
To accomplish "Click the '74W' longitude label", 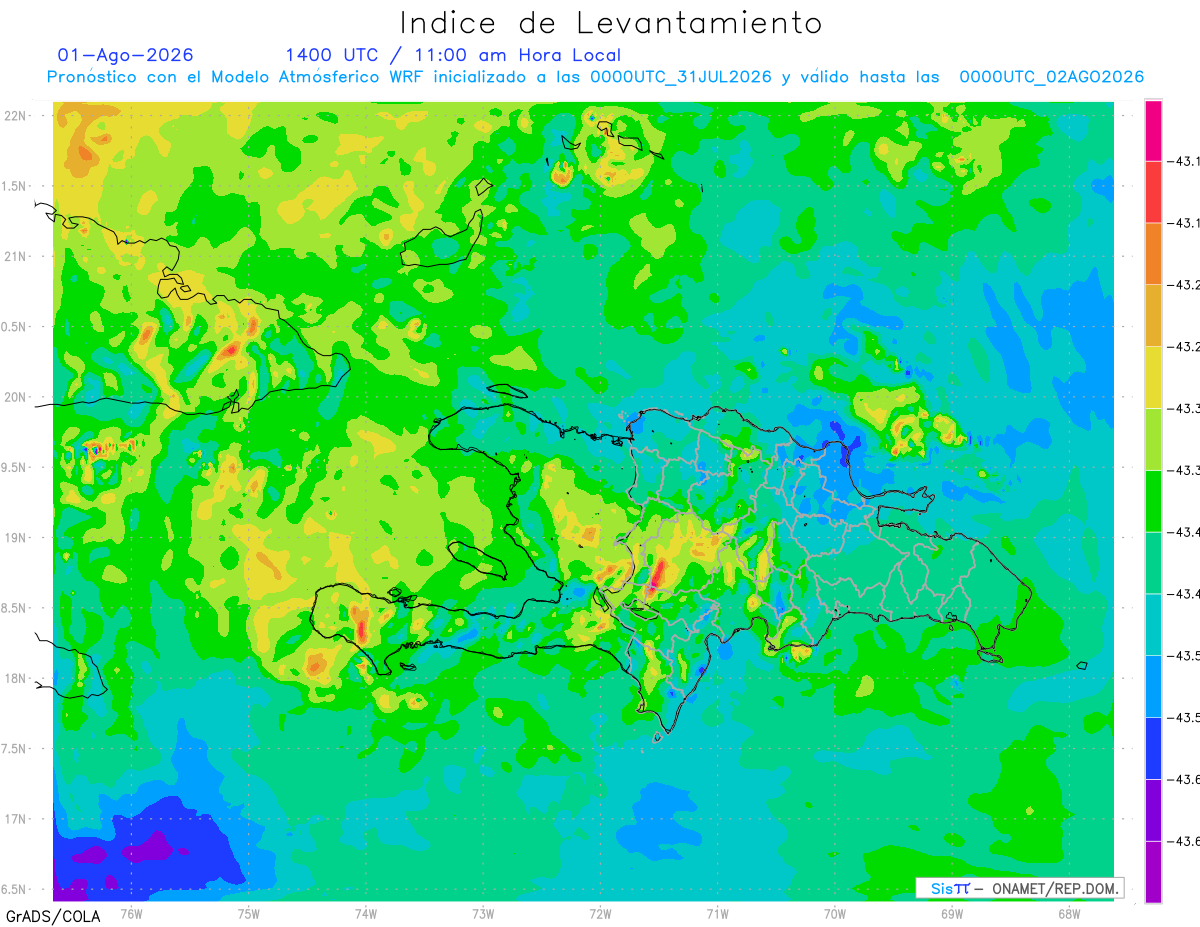I will (366, 913).
